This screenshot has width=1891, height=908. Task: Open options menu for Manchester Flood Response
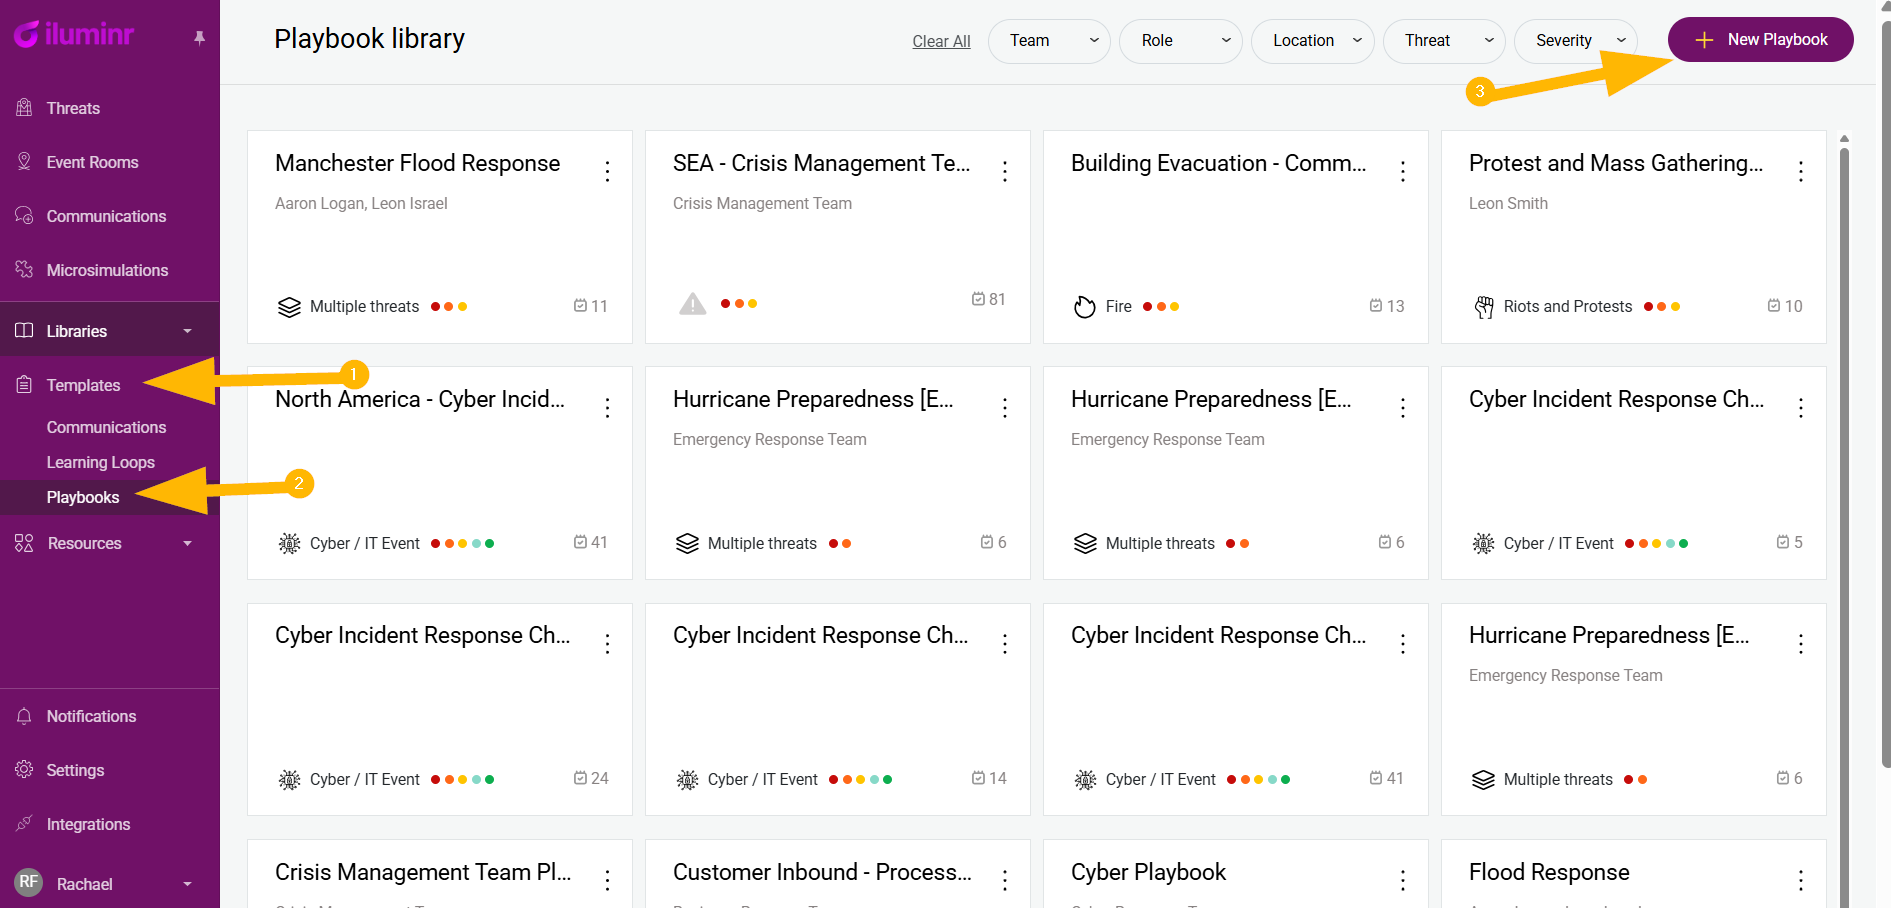click(607, 171)
